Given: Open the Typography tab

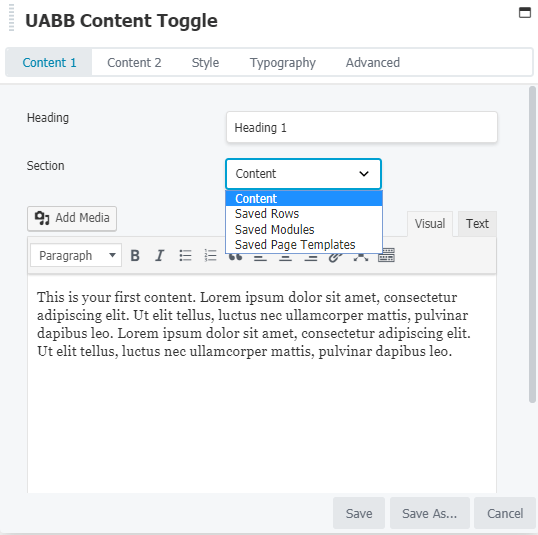Looking at the screenshot, I should point(283,63).
